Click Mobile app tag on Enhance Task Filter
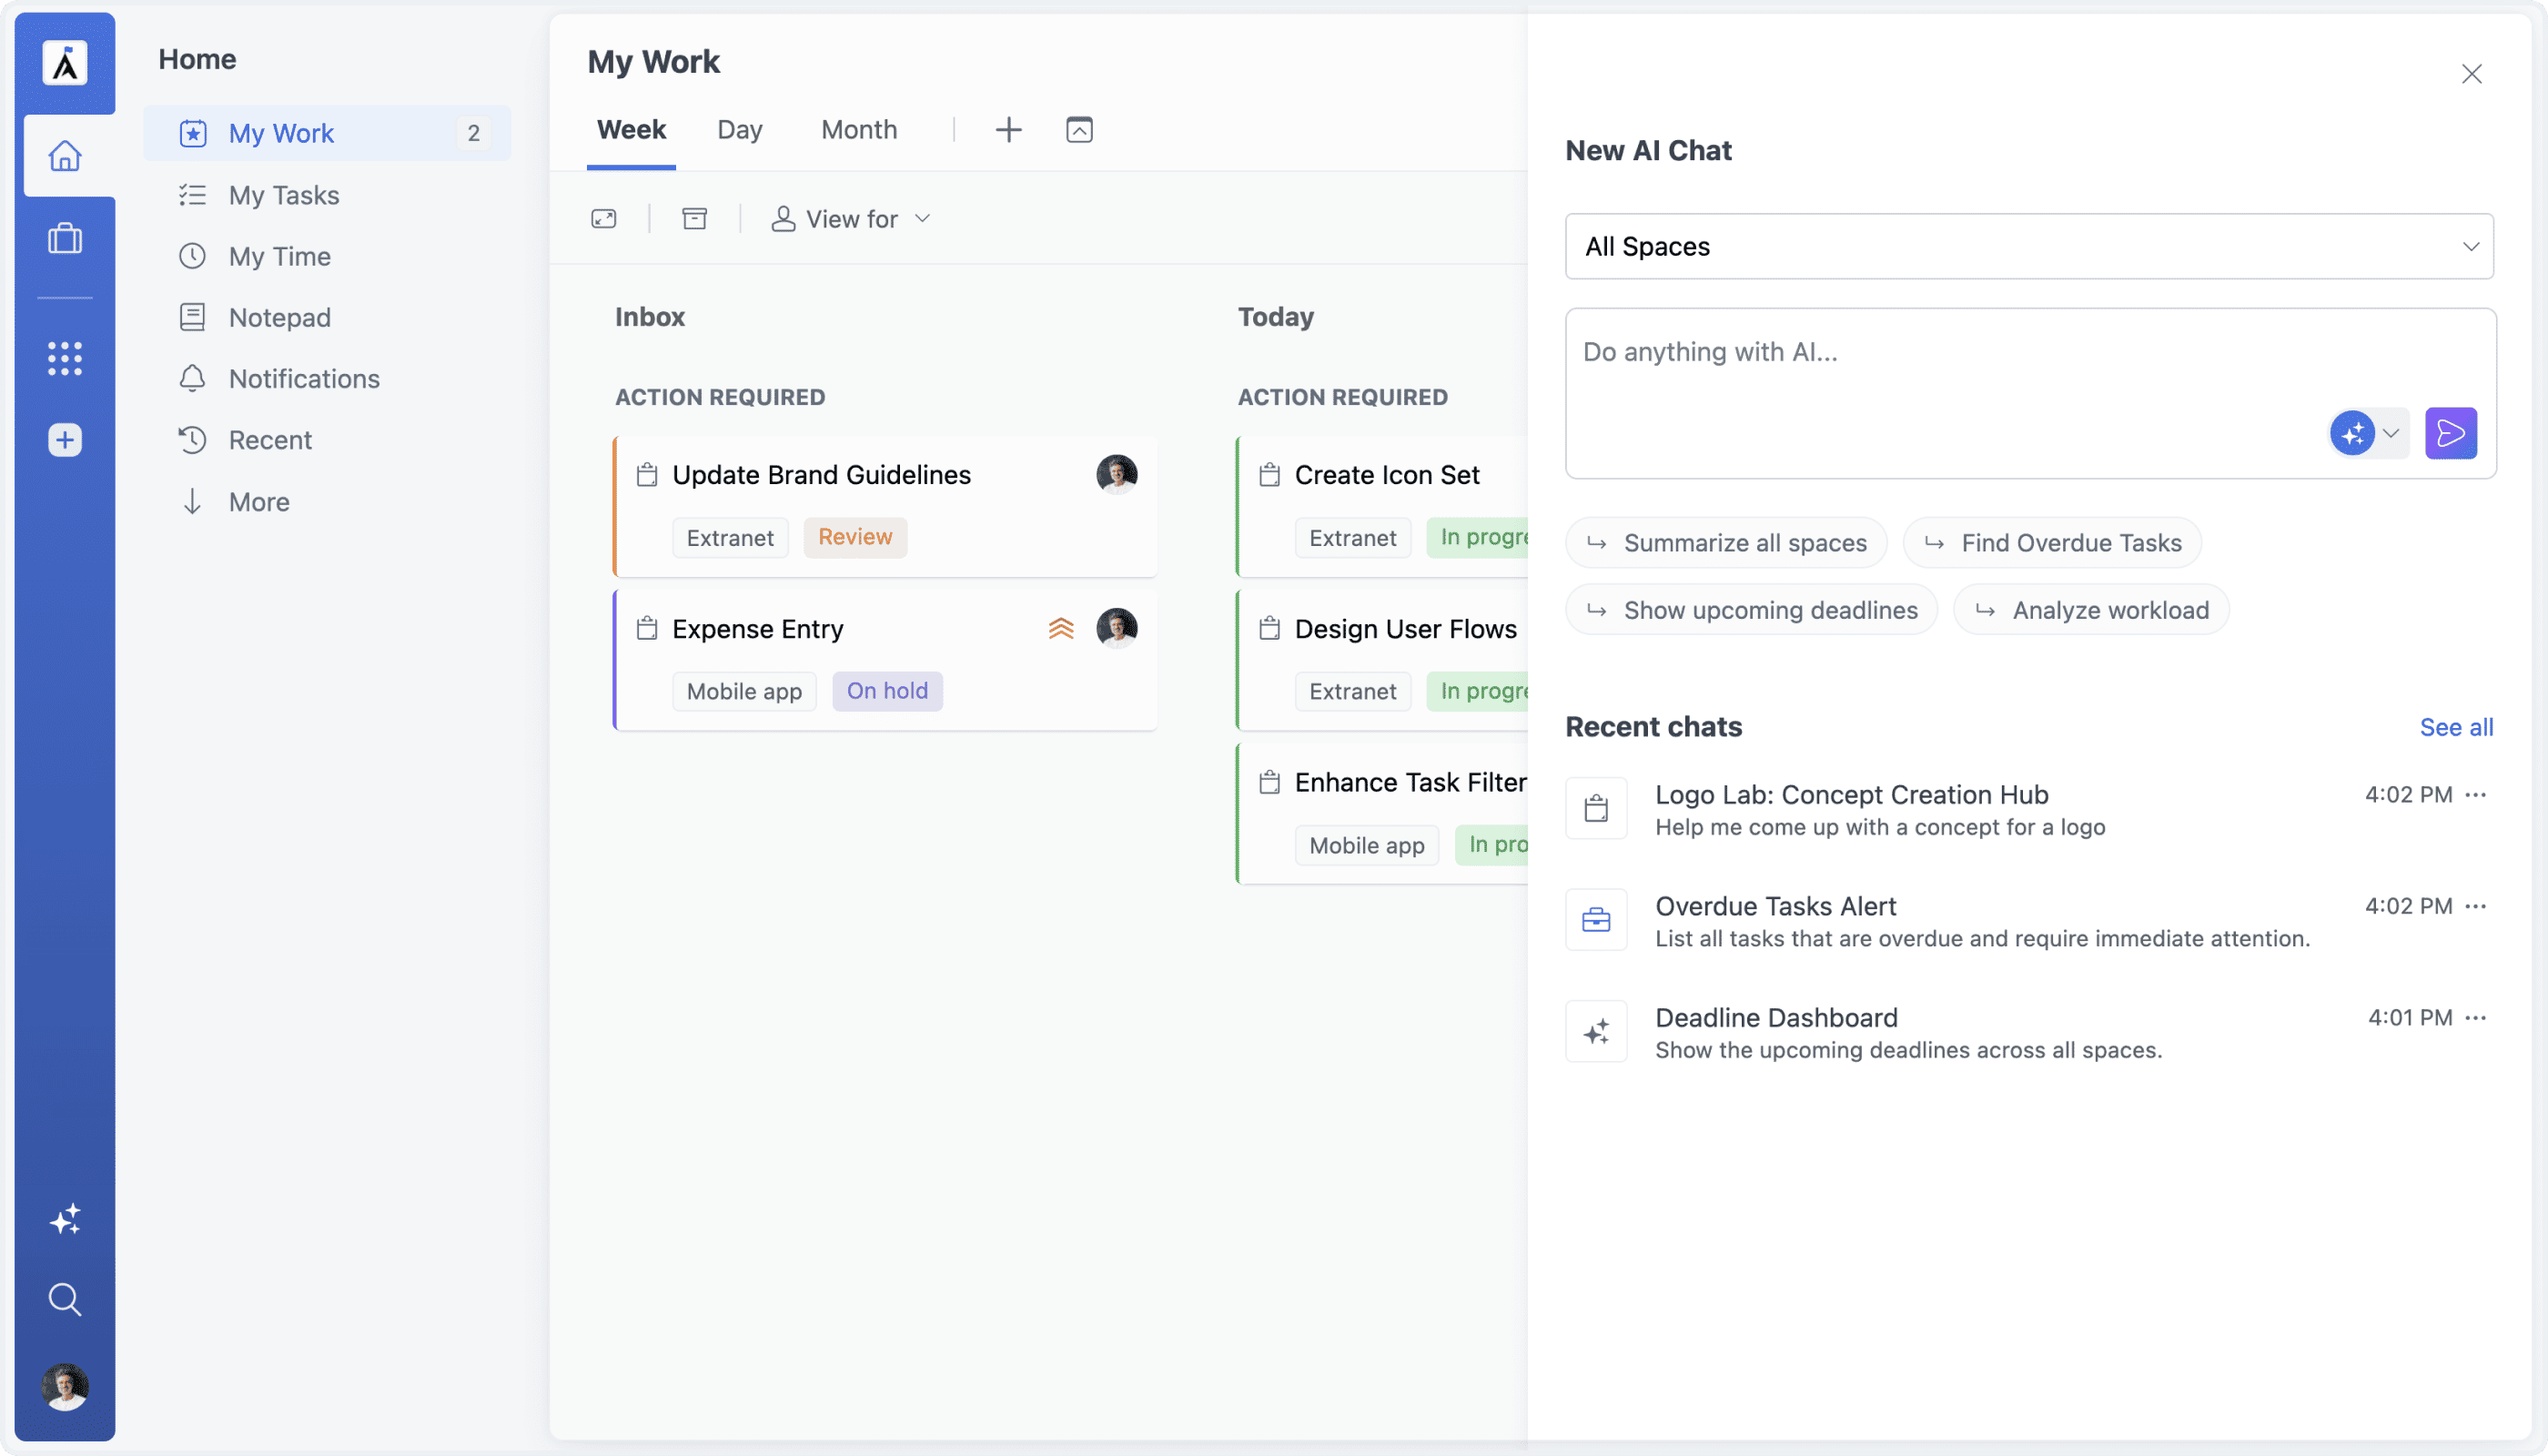2548x1456 pixels. (1366, 845)
